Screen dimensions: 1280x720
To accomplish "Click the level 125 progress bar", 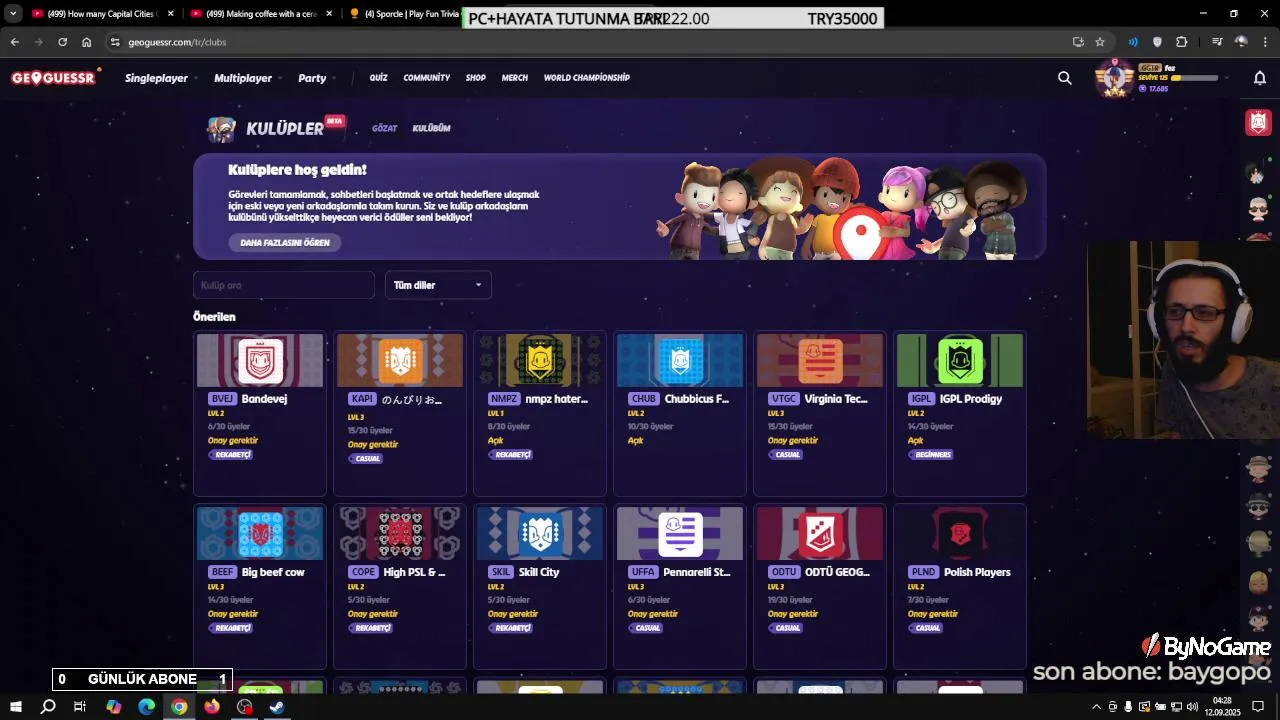I will 1195,78.
